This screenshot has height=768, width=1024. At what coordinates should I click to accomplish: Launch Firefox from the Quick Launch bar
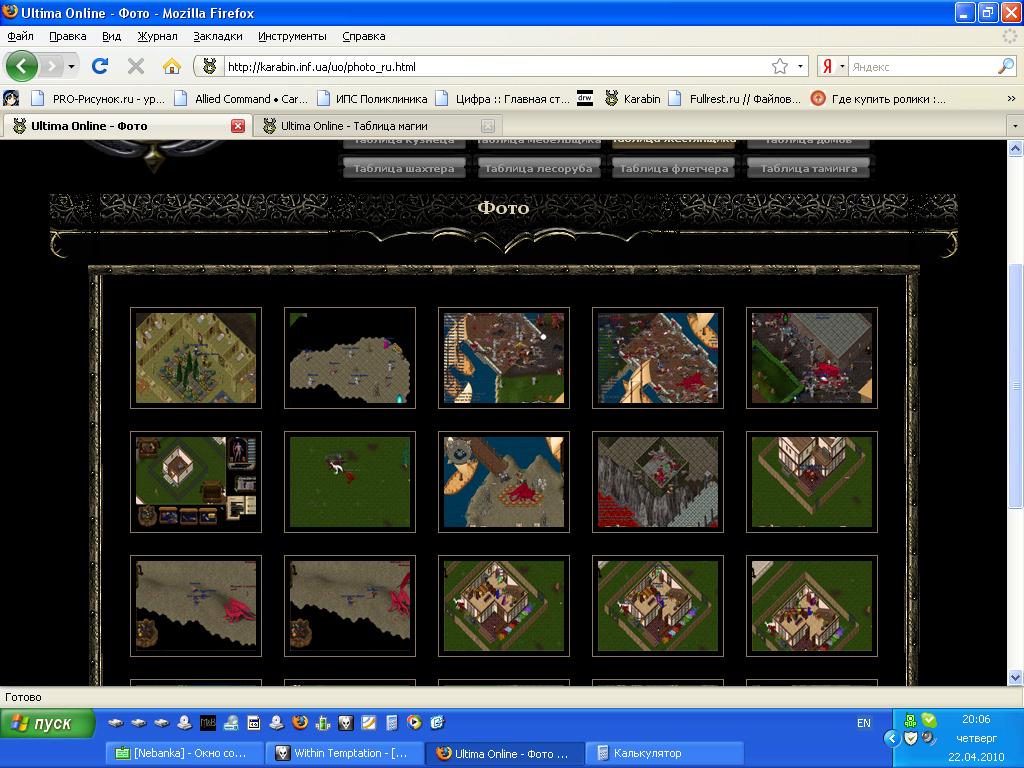(x=300, y=722)
